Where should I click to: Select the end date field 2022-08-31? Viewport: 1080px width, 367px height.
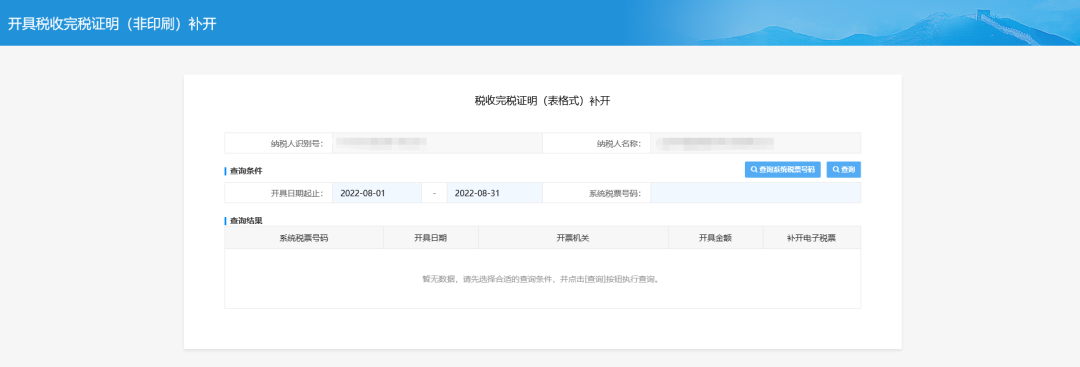click(x=495, y=193)
